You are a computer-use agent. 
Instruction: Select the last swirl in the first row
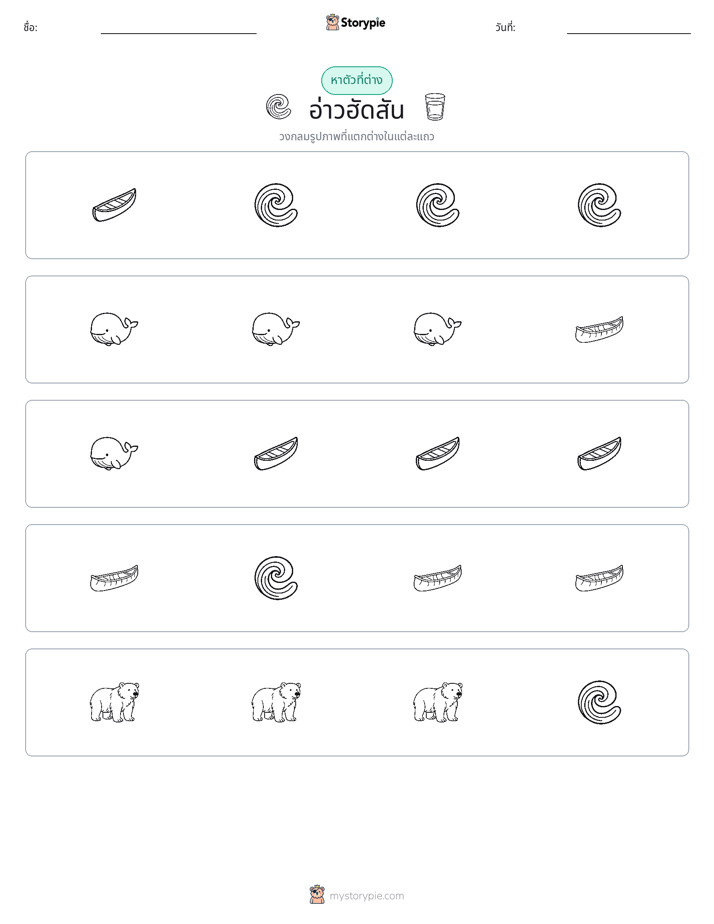pos(599,205)
